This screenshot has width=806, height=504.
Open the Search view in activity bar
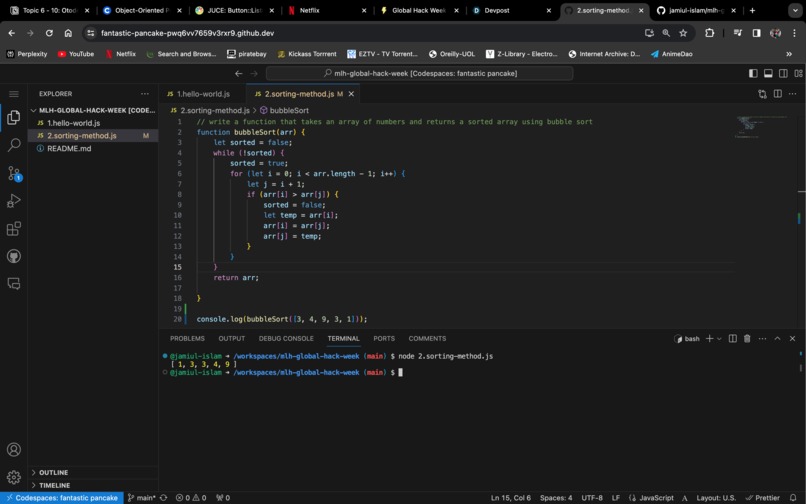tap(14, 145)
